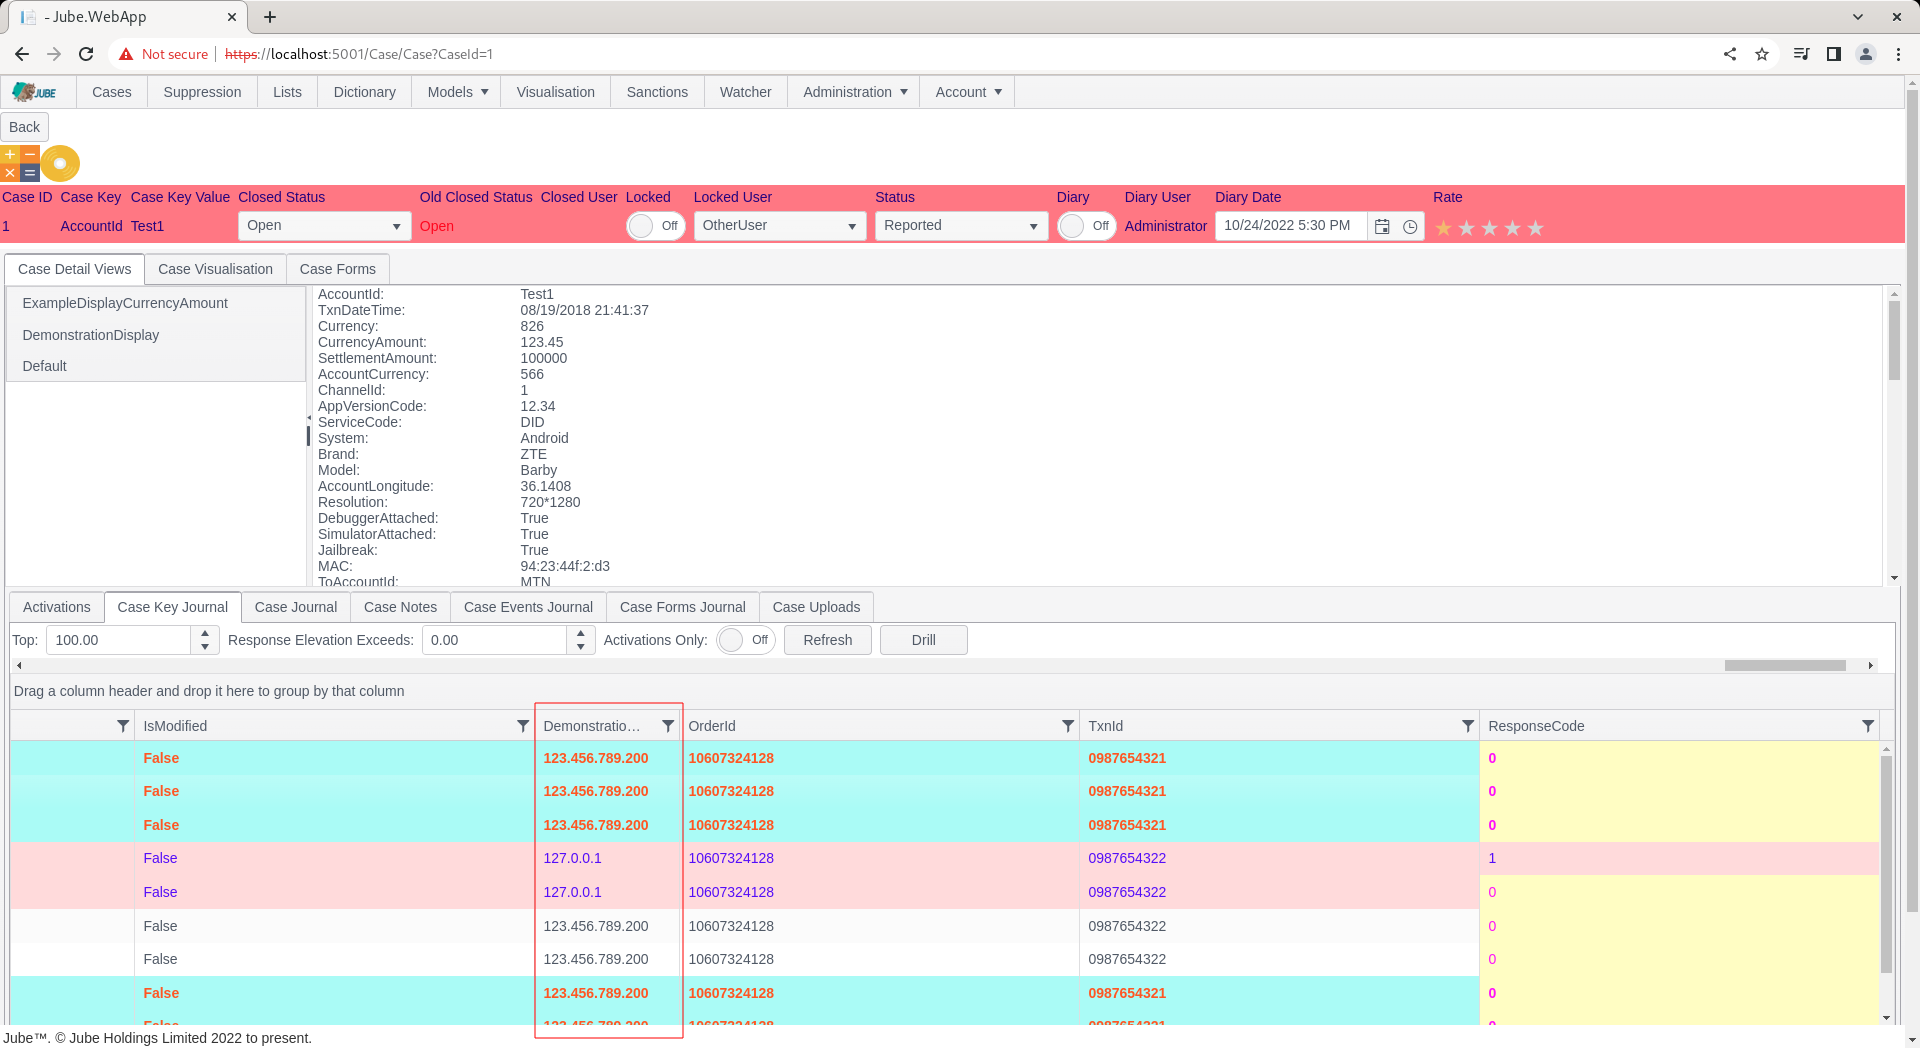Image resolution: width=1920 pixels, height=1048 pixels.
Task: Switch to the Case Uploads tab
Action: [x=816, y=607]
